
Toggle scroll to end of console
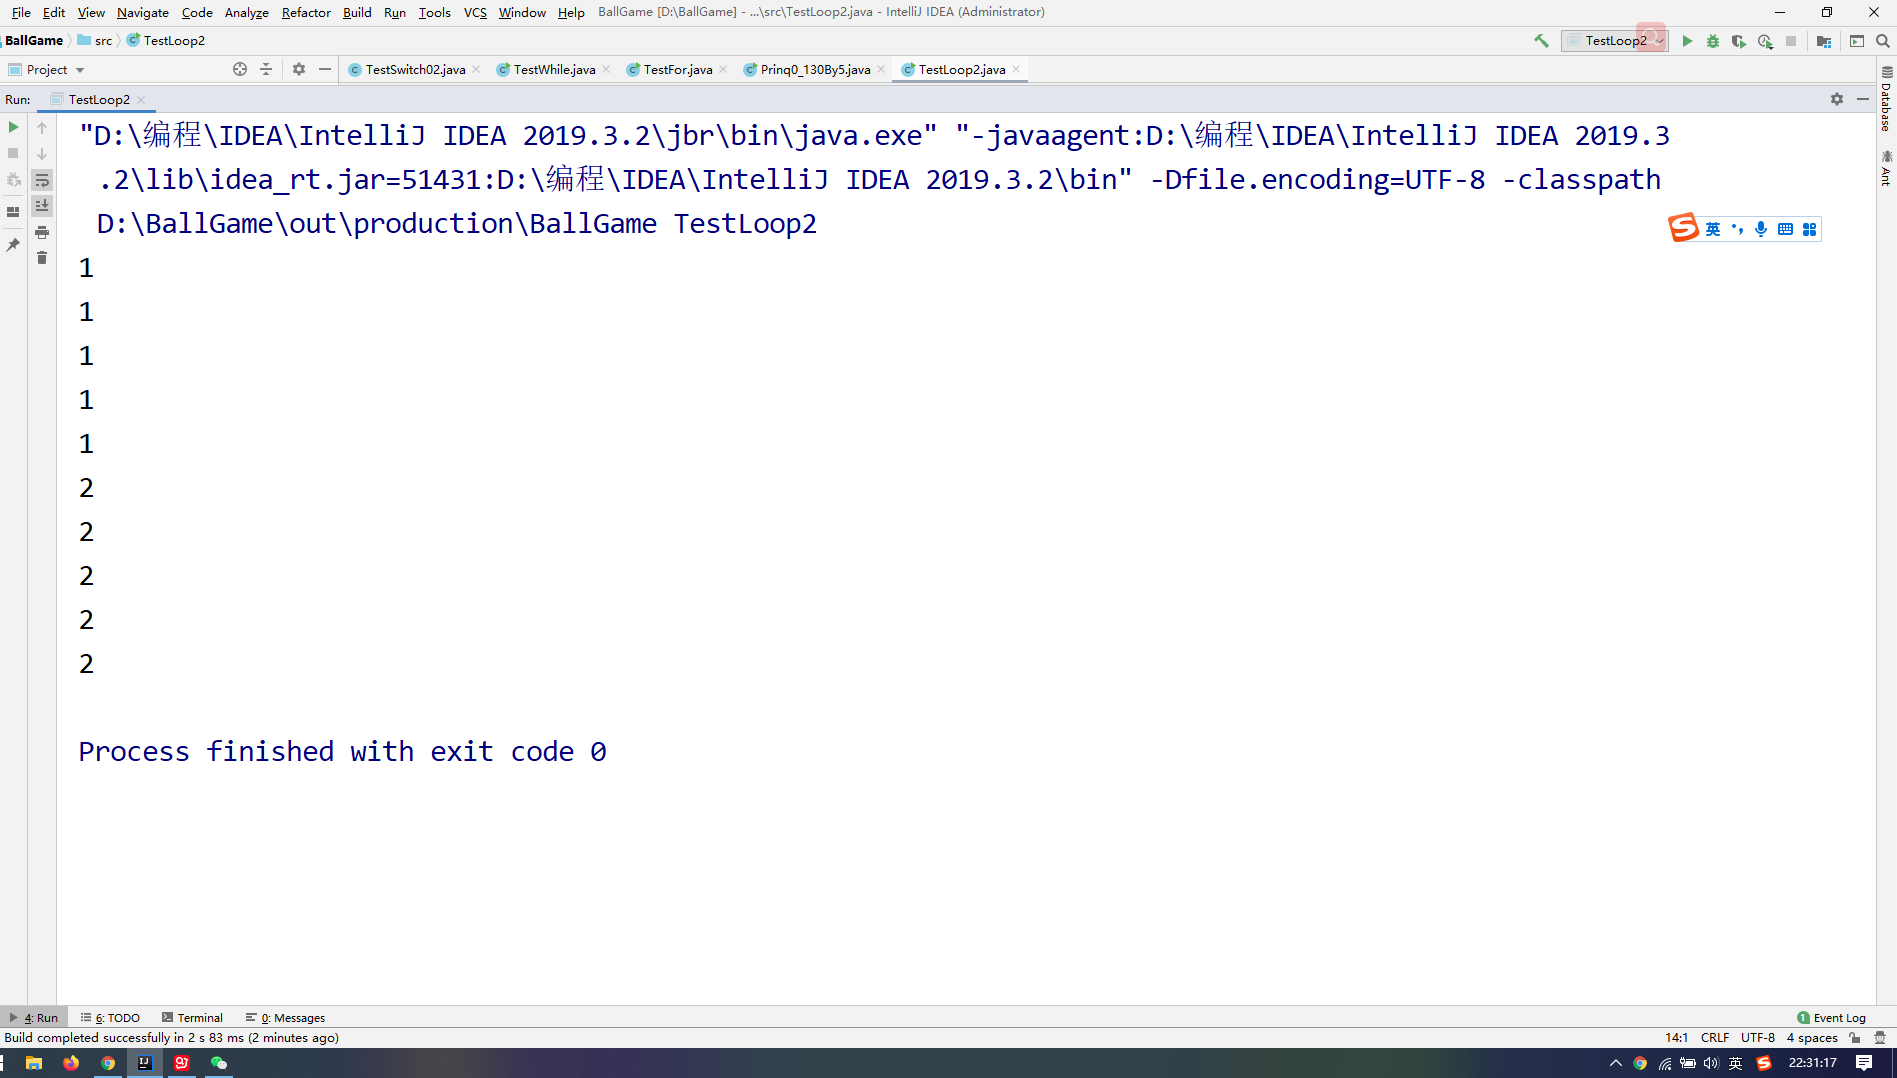42,206
